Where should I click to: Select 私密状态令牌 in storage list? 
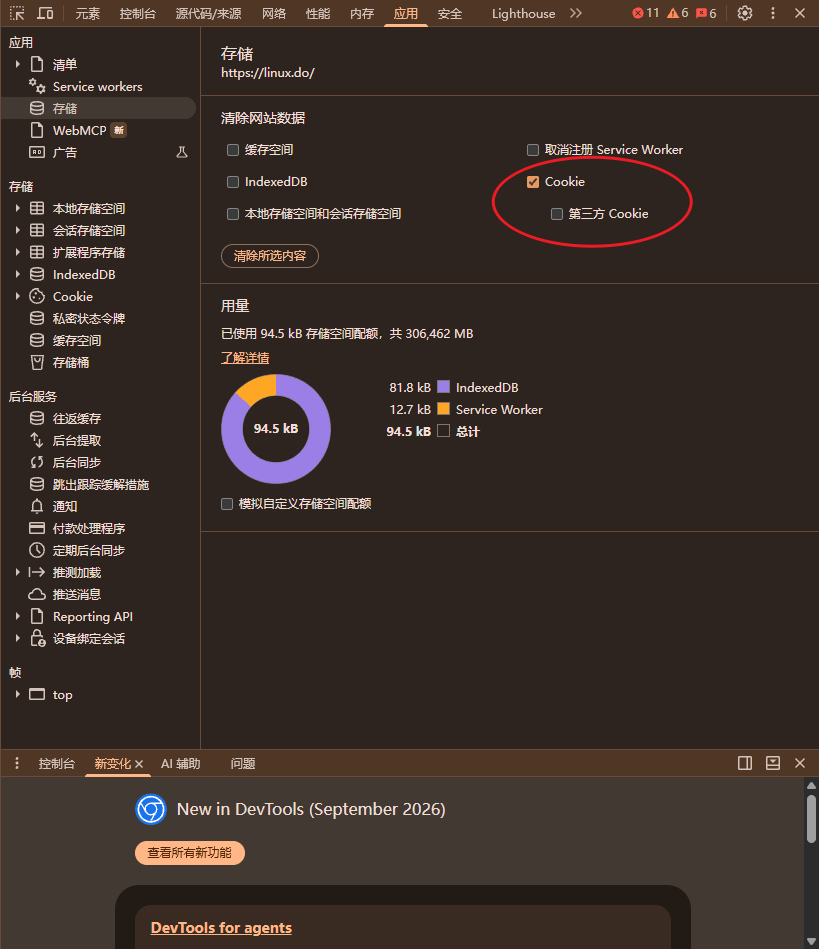(x=88, y=318)
